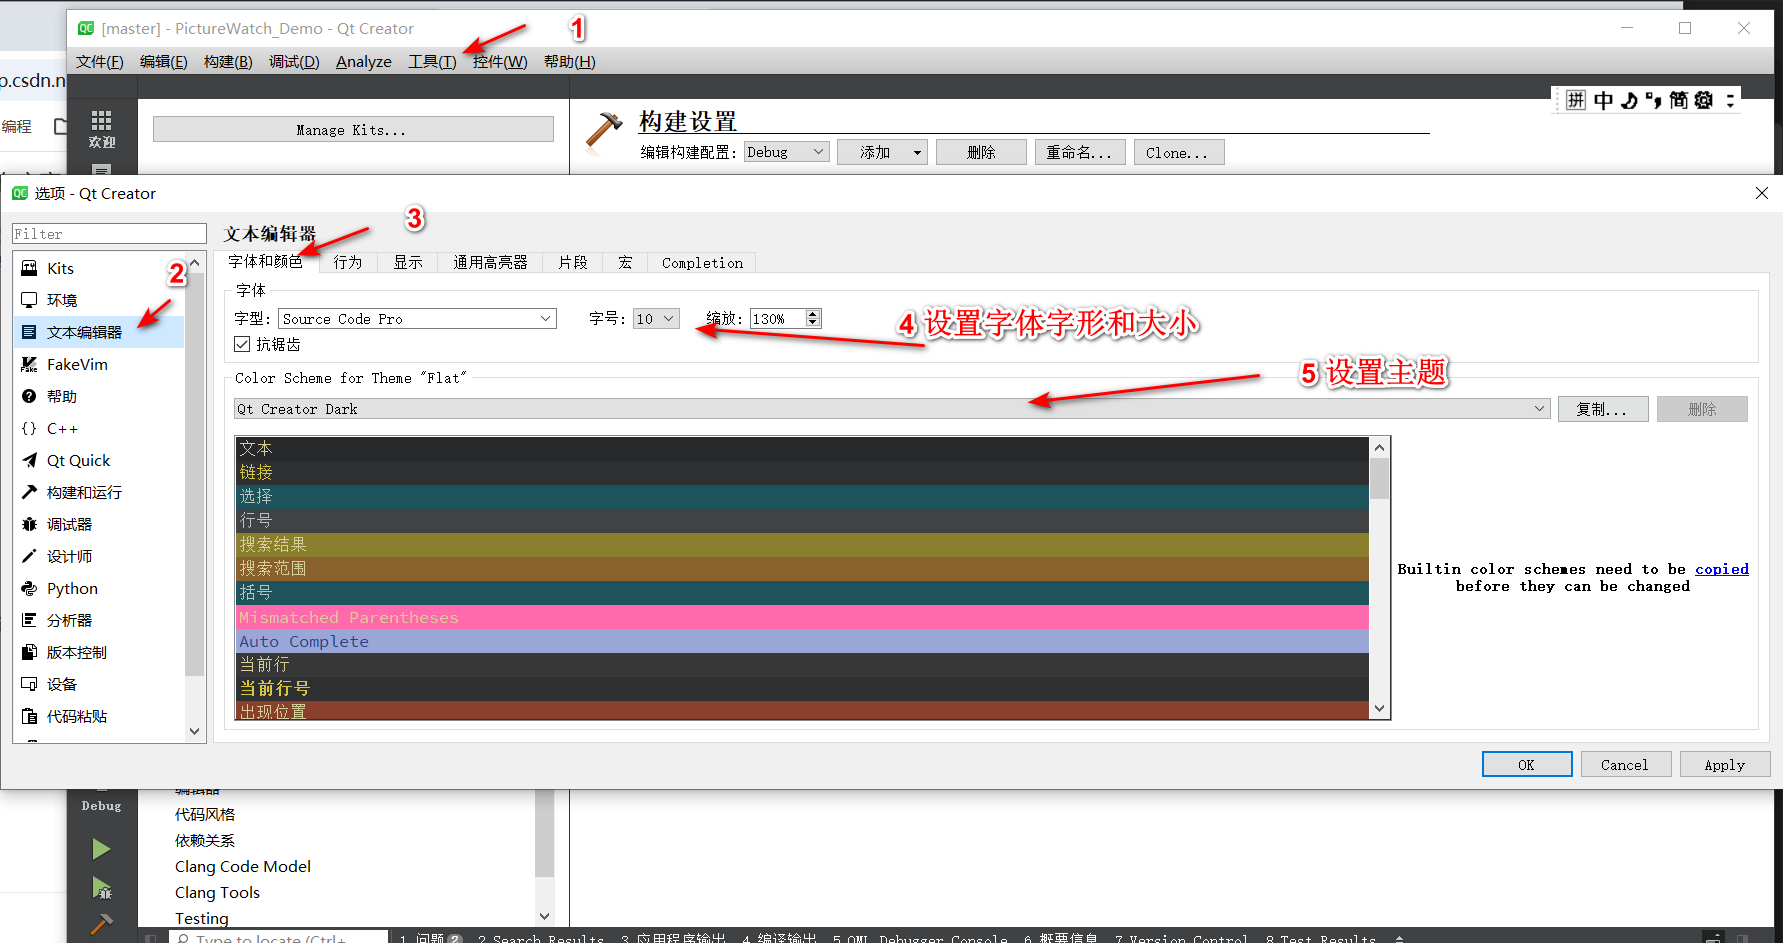Viewport: 1783px width, 943px height.
Task: Click the Build hammer icon in sidebar
Action: (101, 924)
